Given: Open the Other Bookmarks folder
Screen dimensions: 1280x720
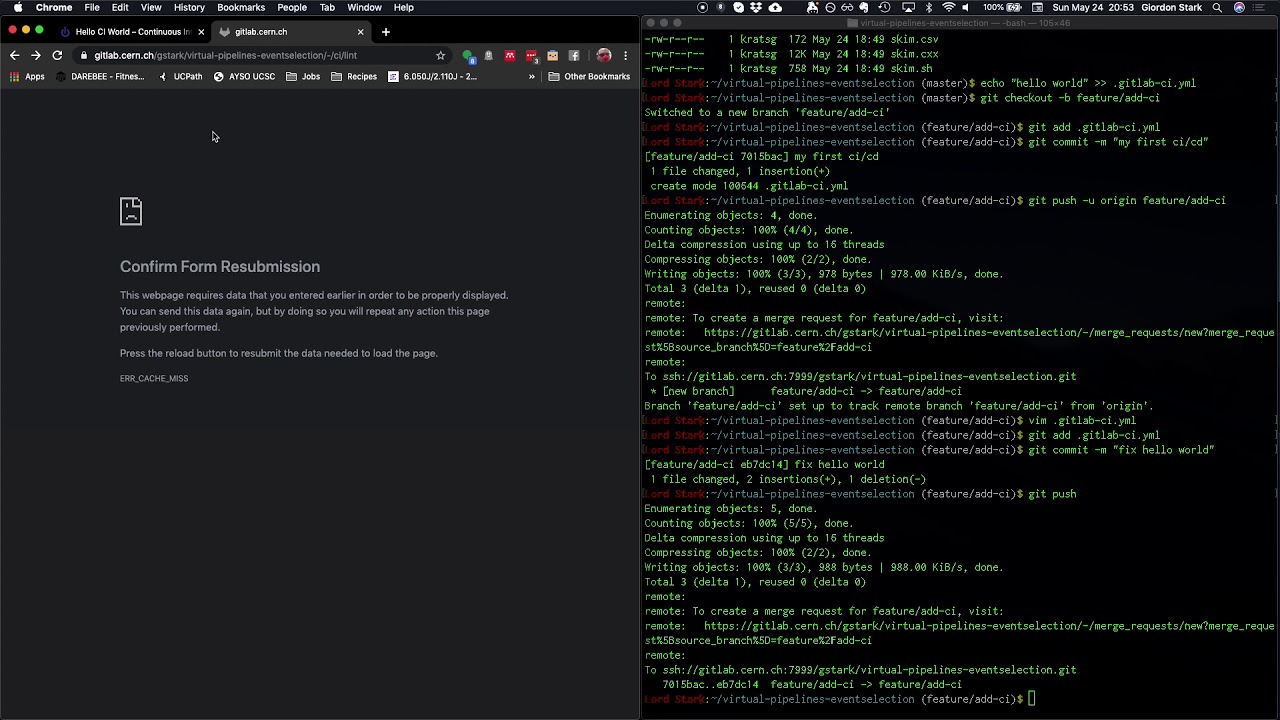Looking at the screenshot, I should coord(589,77).
